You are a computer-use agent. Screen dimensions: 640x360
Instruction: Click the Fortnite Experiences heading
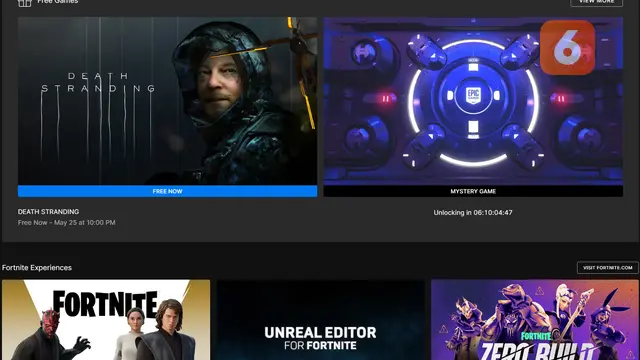pyautogui.click(x=37, y=268)
